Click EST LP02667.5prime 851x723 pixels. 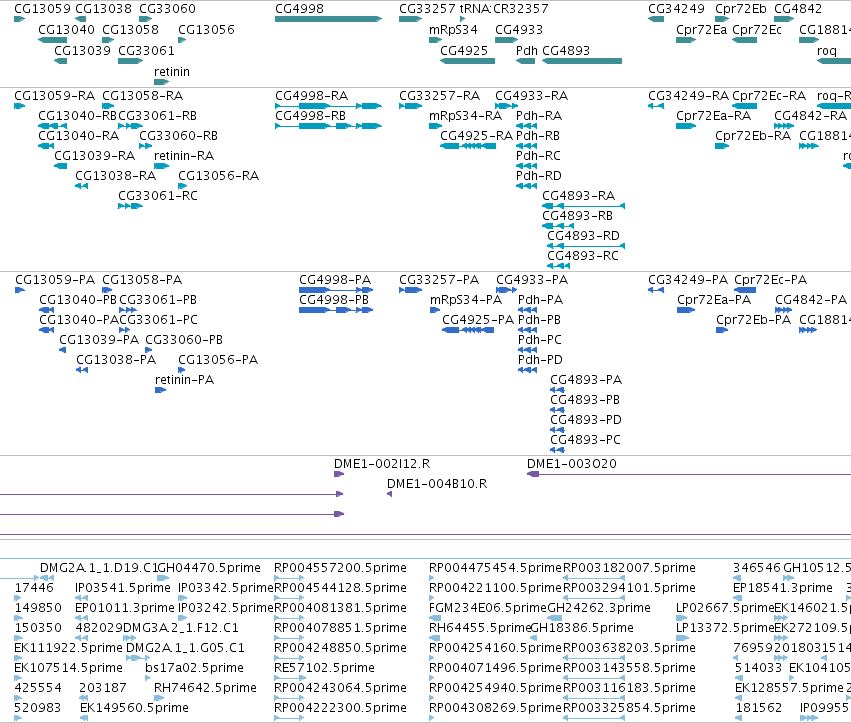tap(725, 608)
